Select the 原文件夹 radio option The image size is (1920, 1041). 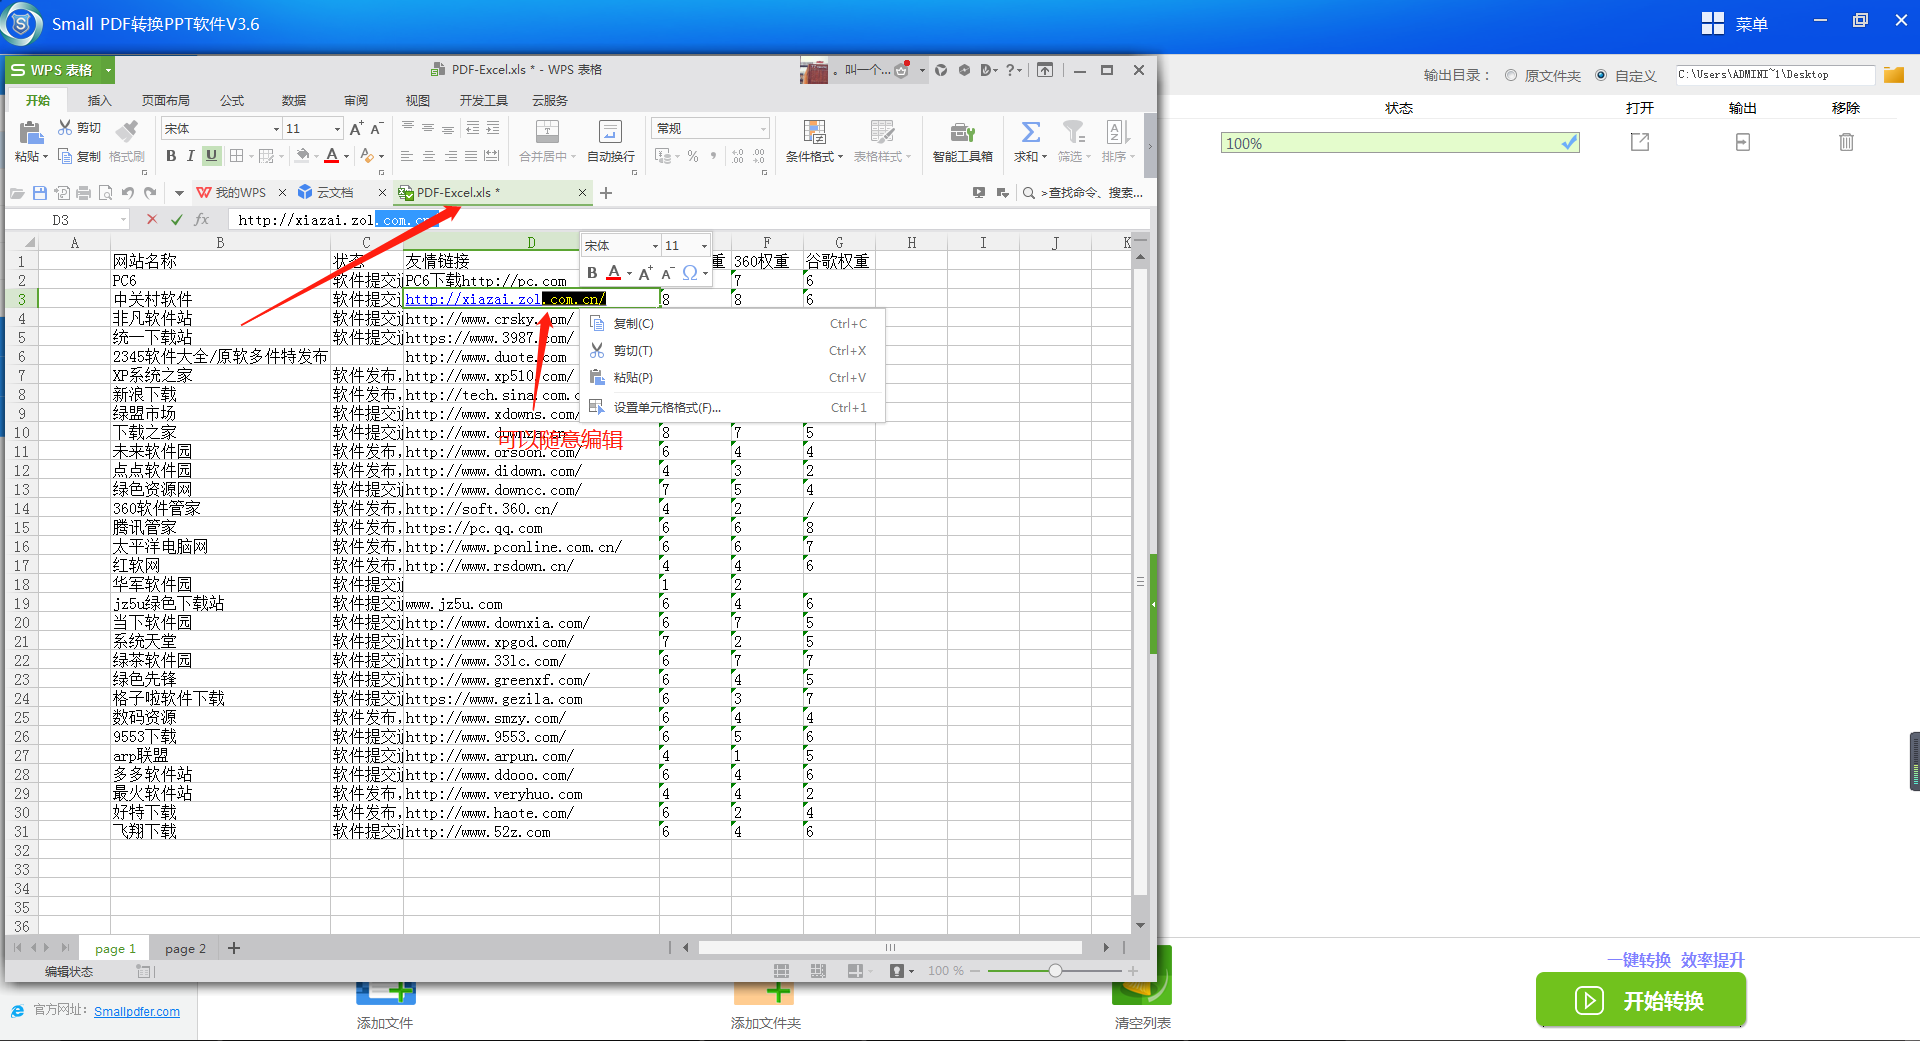(x=1511, y=75)
